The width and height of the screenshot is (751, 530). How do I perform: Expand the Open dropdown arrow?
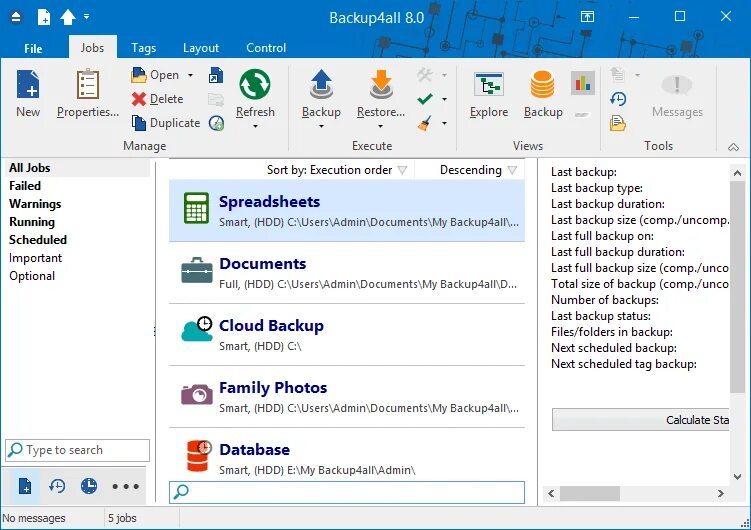(x=190, y=75)
